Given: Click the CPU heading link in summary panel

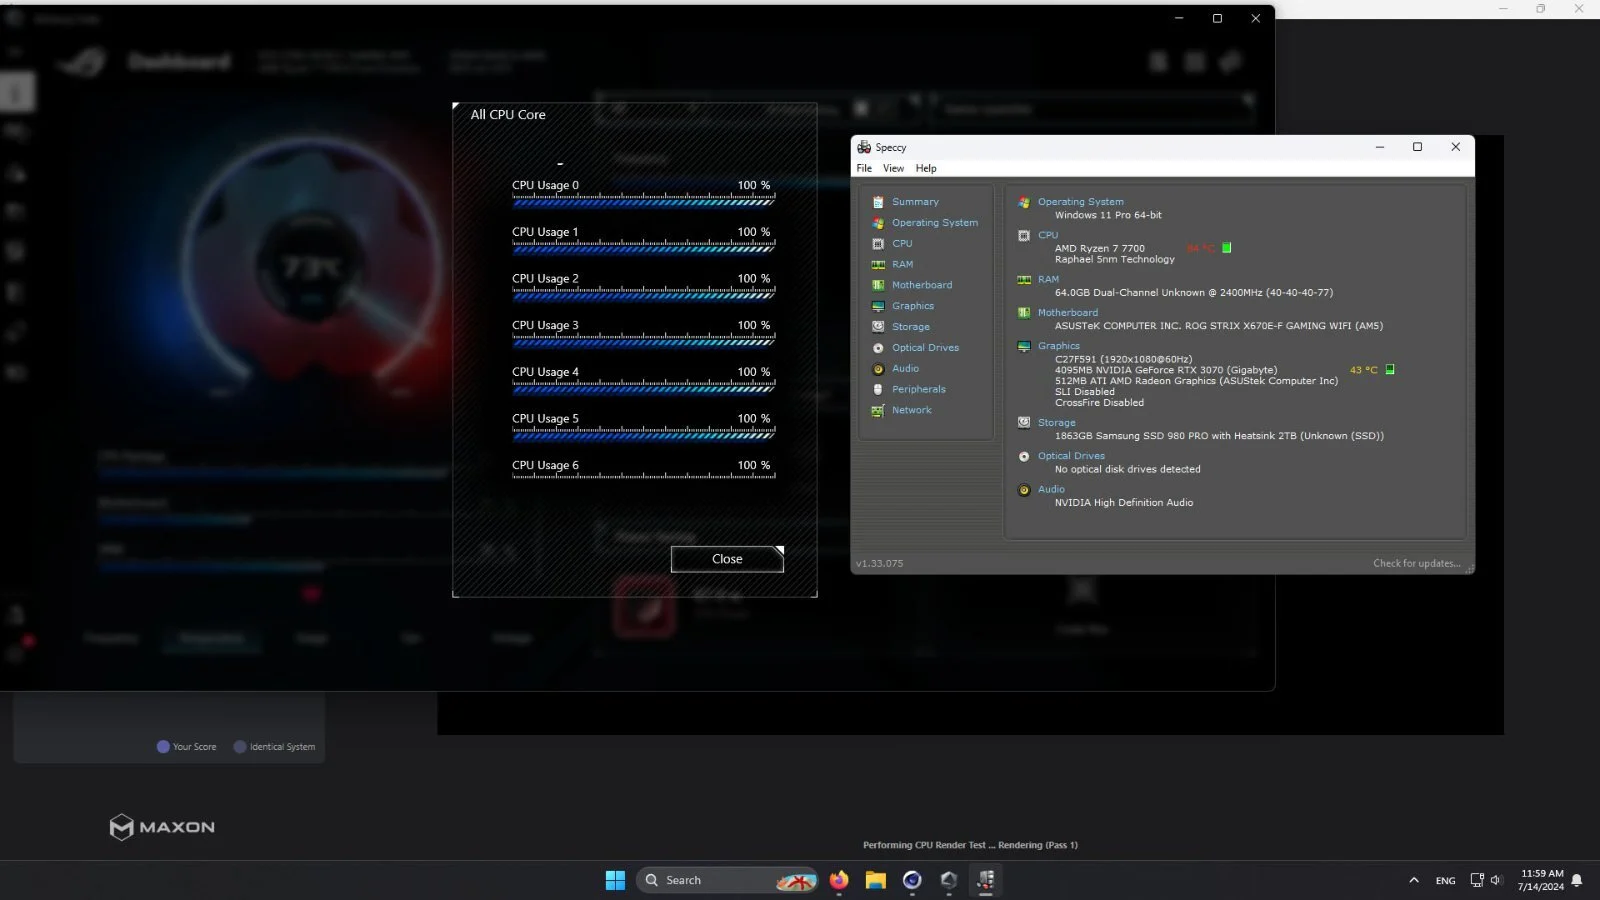Looking at the screenshot, I should [x=1047, y=235].
